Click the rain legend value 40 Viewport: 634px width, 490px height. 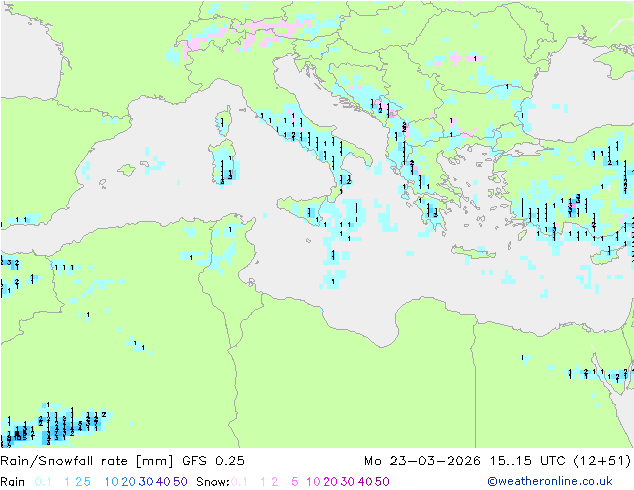point(163,482)
